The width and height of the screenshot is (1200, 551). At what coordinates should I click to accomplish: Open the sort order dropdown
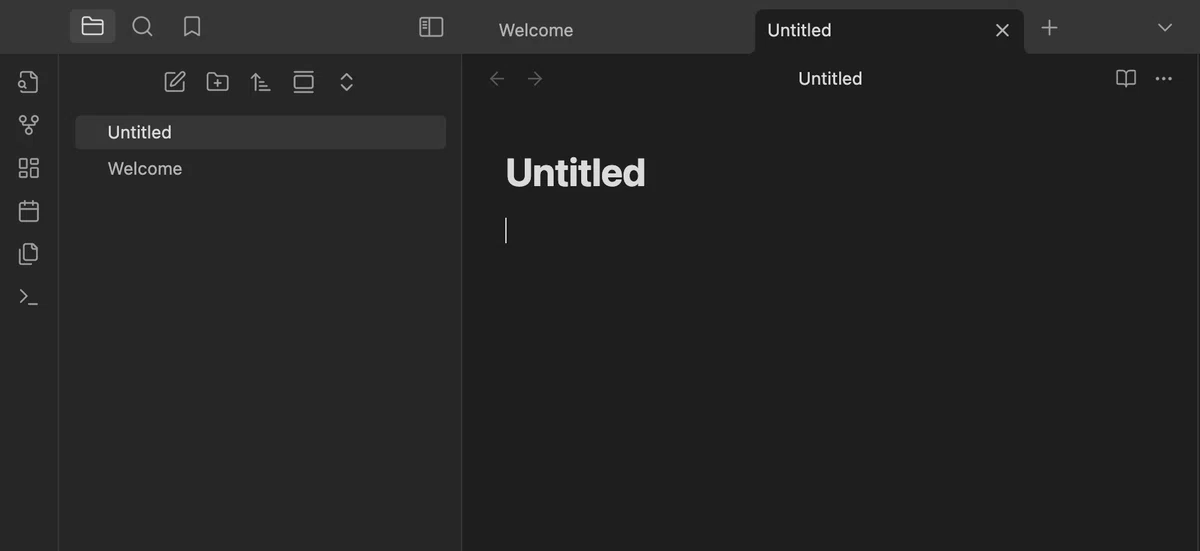261,82
